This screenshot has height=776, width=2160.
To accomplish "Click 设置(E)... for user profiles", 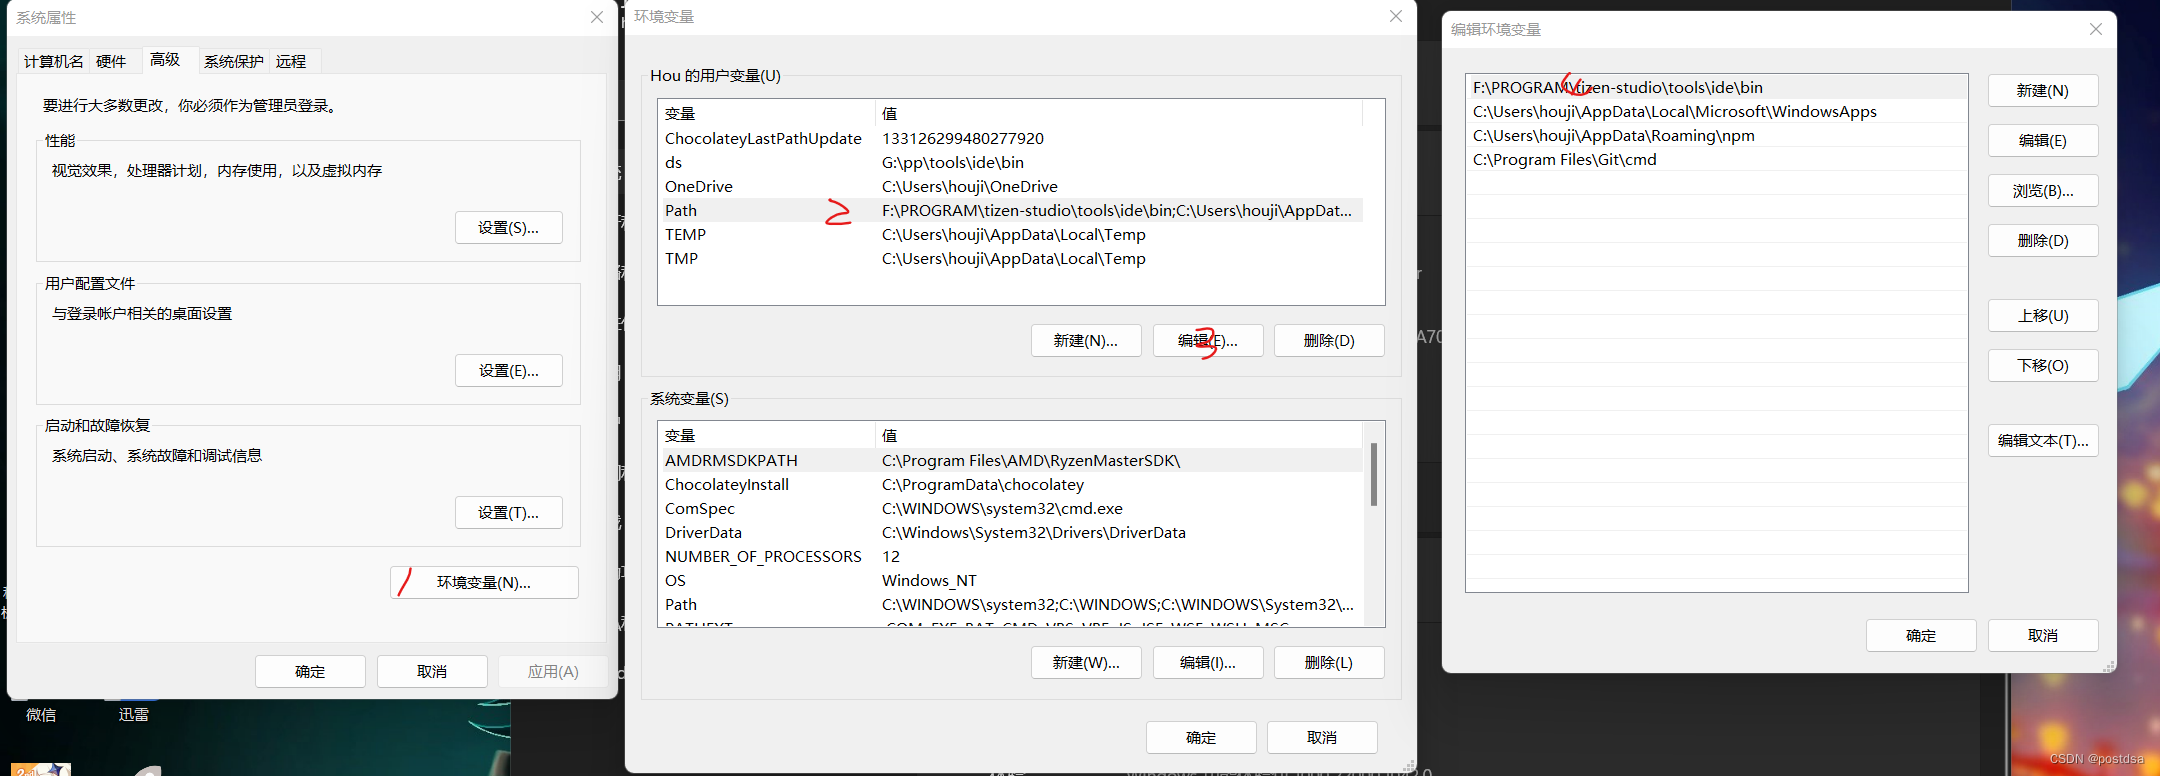I will [x=508, y=371].
